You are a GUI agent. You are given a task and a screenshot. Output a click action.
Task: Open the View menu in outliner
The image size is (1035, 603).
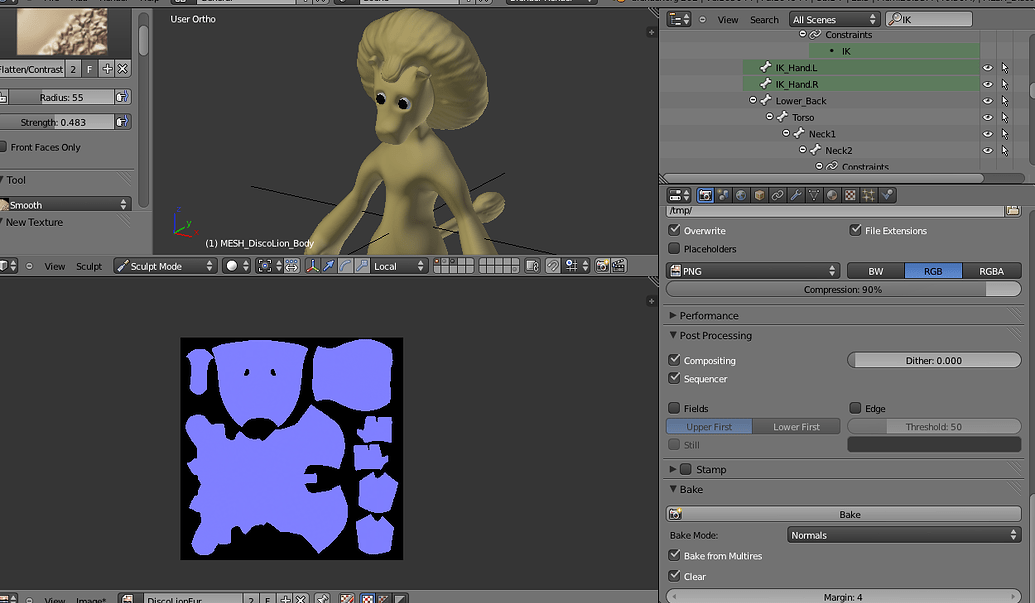pos(728,20)
